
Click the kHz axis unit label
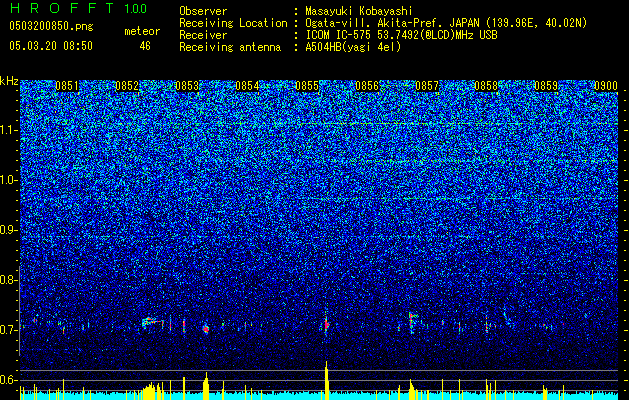(9, 81)
